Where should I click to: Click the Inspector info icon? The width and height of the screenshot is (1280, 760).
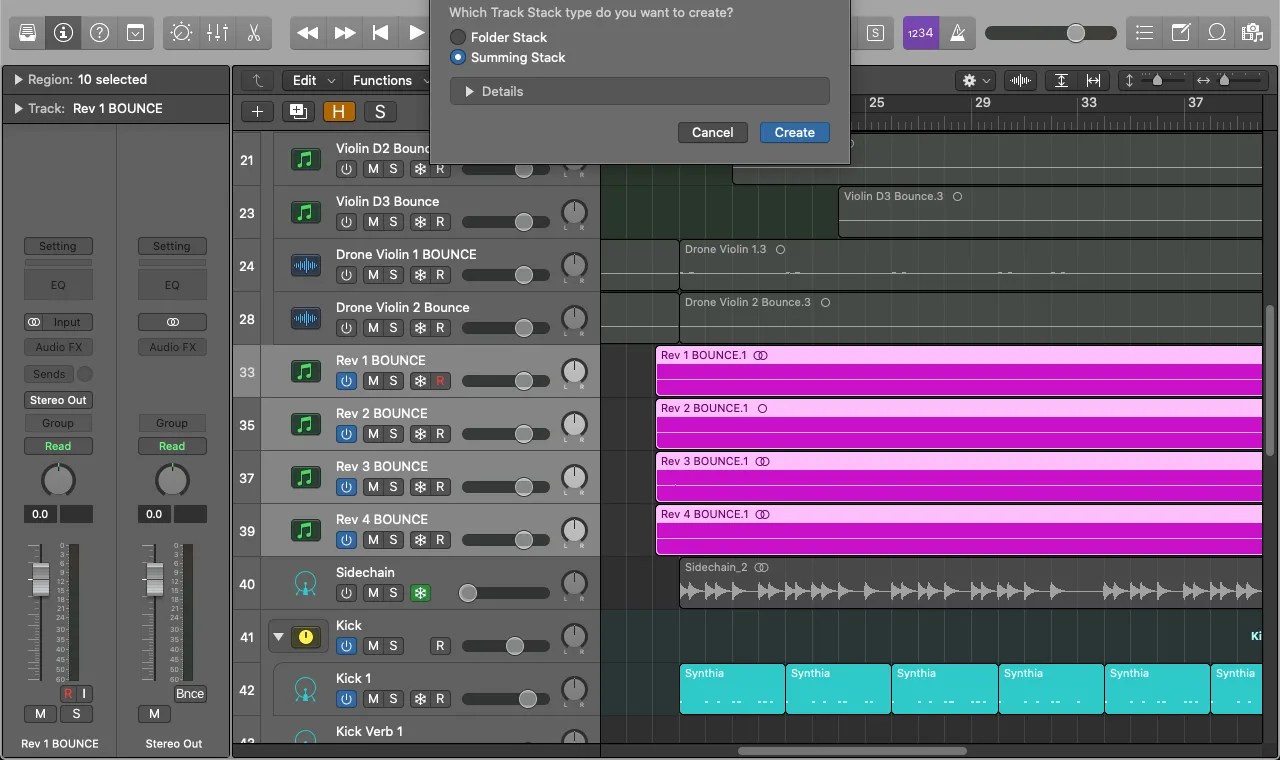63,33
